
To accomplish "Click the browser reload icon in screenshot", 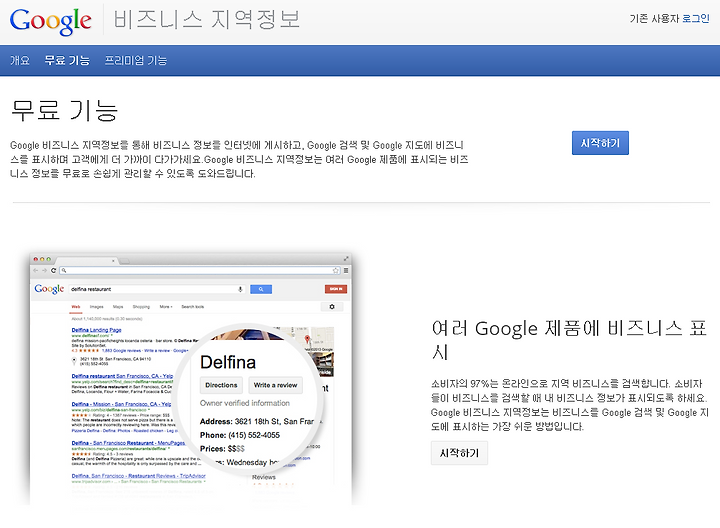I will [x=53, y=270].
